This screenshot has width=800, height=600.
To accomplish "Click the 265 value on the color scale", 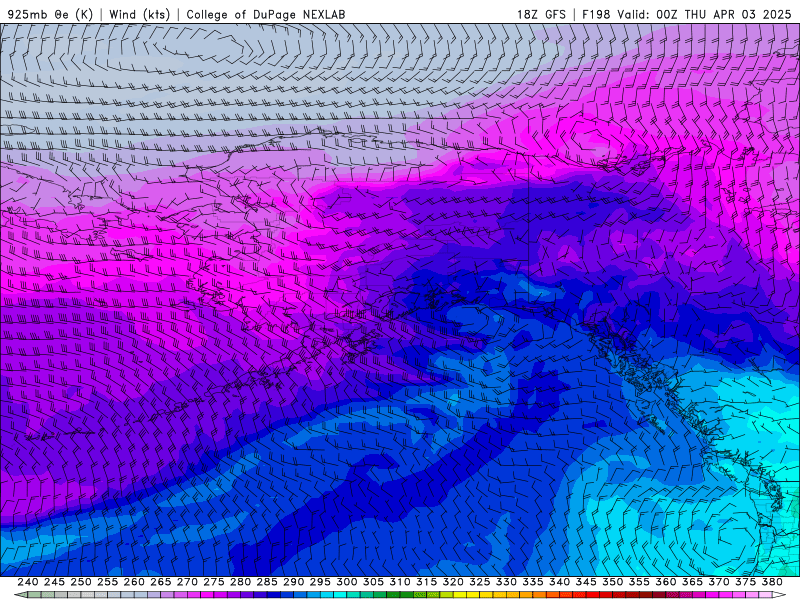I will (160, 582).
